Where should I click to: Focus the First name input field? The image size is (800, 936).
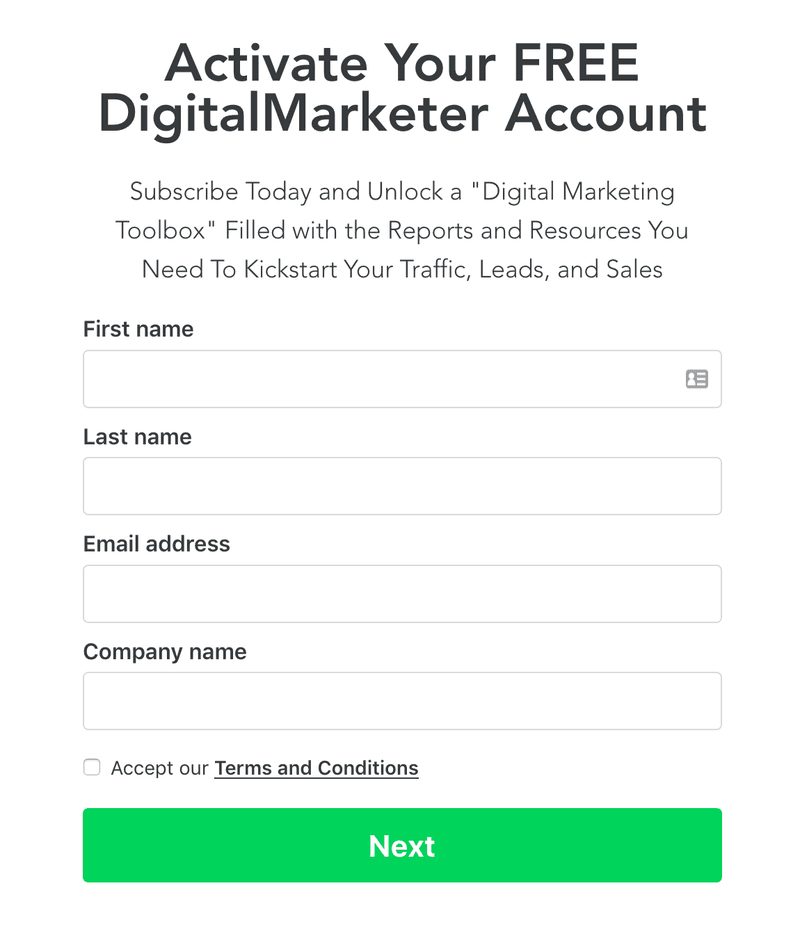pyautogui.click(x=402, y=379)
